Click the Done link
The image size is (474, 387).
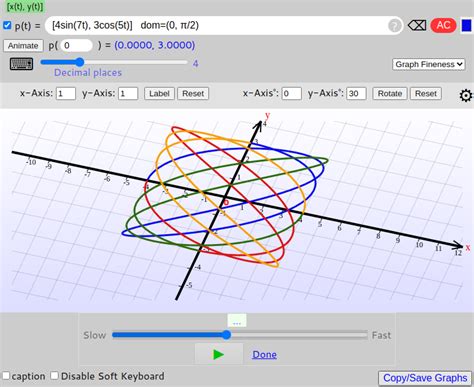tap(264, 354)
